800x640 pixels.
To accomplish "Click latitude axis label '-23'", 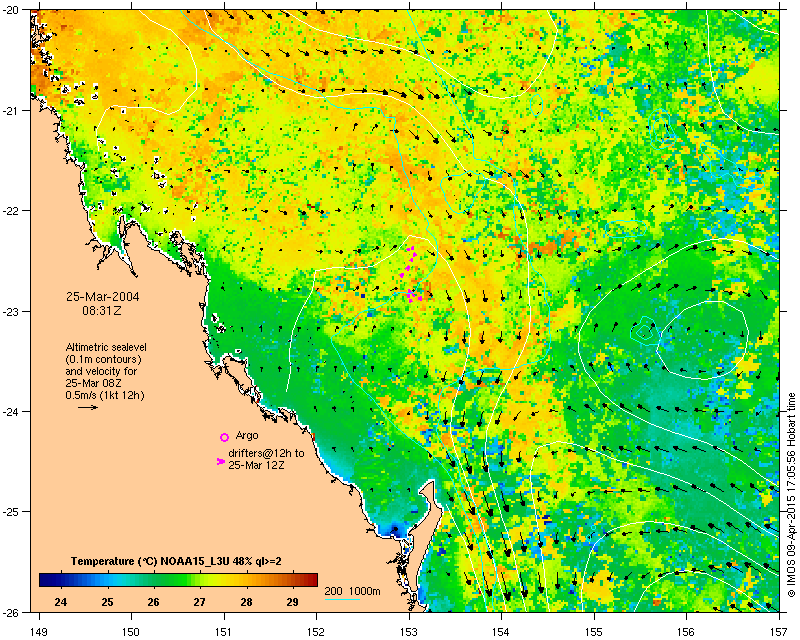I will [x=12, y=311].
